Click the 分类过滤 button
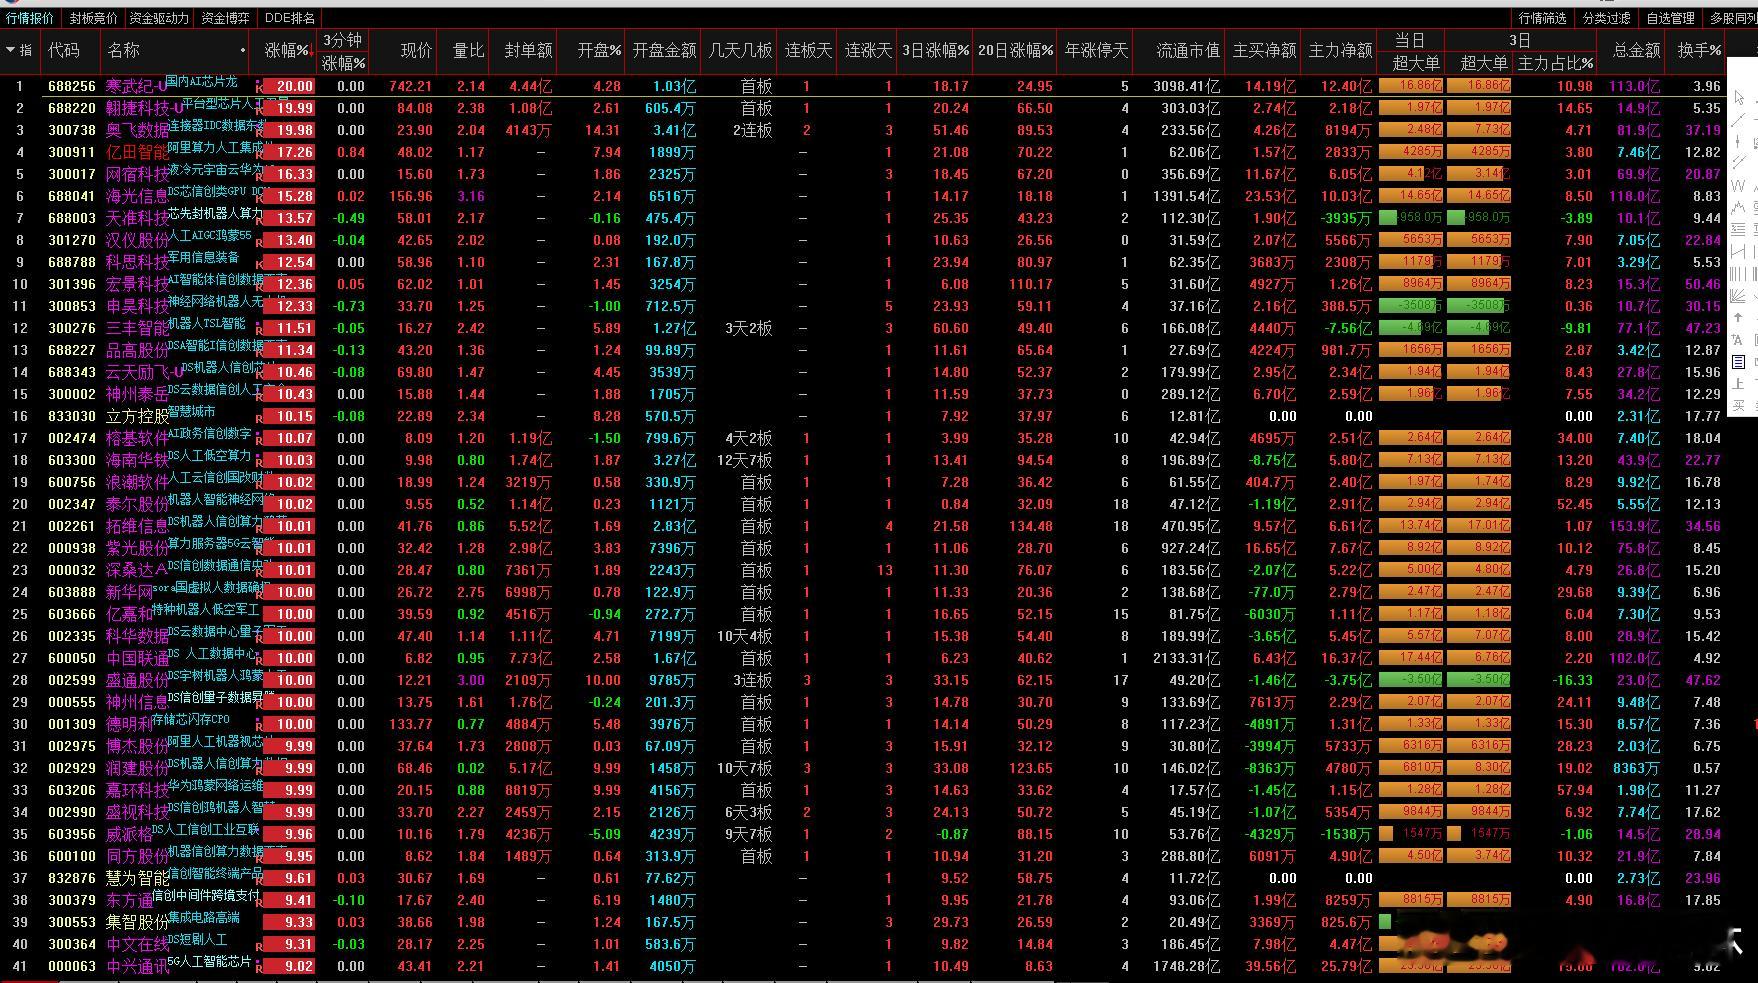 click(1607, 18)
